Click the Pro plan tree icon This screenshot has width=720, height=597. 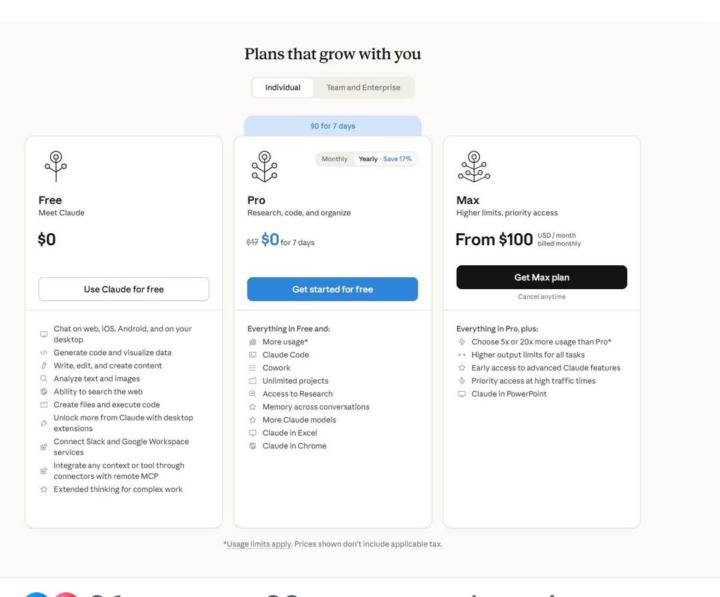[264, 165]
